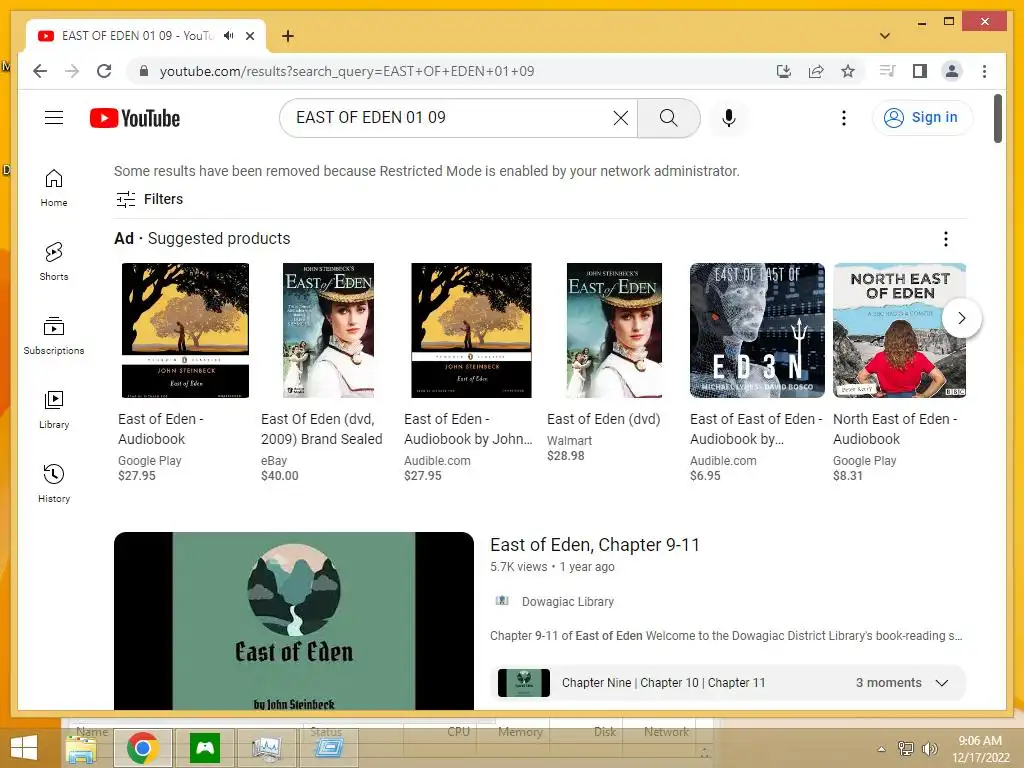Open East of Eden, Chapter 9-11 video title
Viewport: 1024px width, 768px height.
(x=594, y=545)
